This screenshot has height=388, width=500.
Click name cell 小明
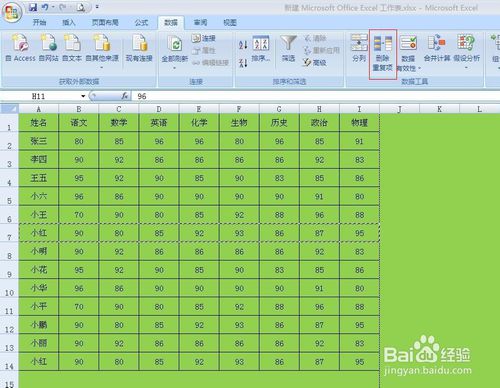pyautogui.click(x=39, y=251)
